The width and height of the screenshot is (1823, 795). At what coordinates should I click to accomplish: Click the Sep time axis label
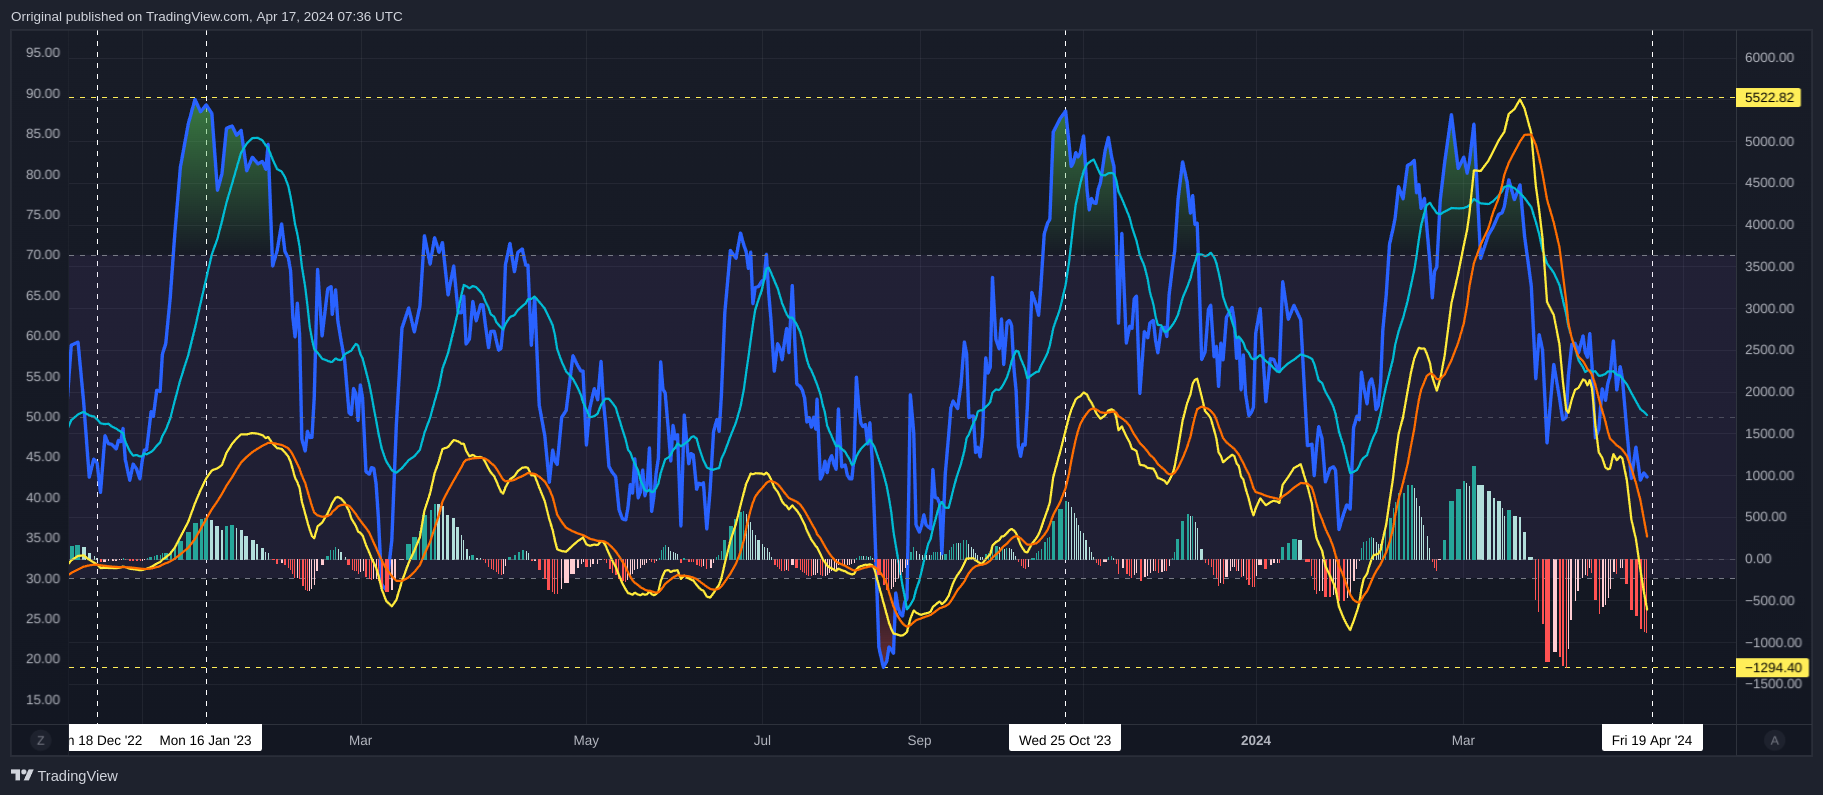pyautogui.click(x=919, y=740)
